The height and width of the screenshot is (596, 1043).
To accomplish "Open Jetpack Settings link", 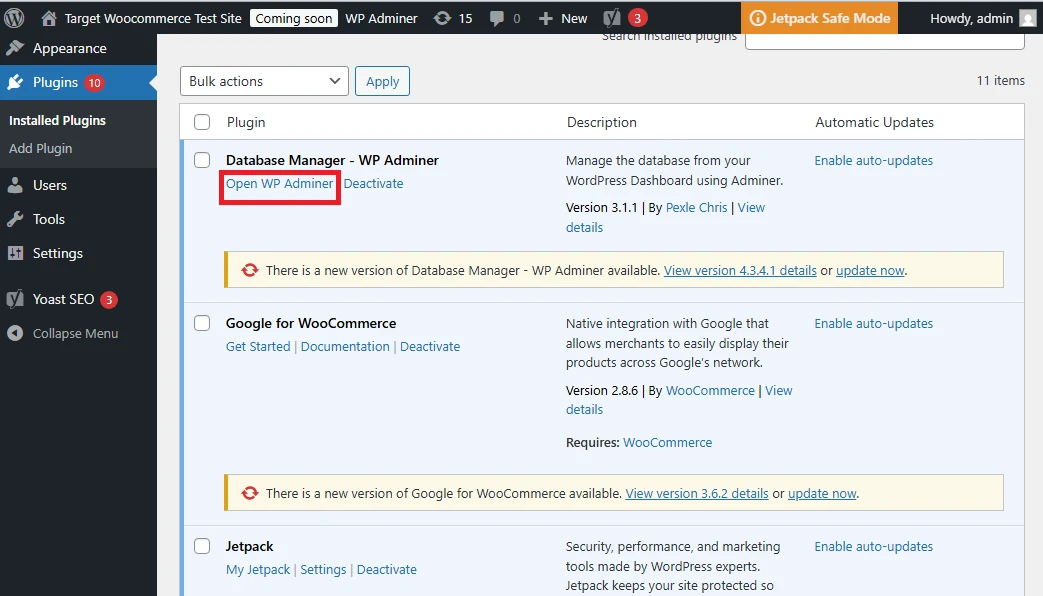I will [323, 569].
